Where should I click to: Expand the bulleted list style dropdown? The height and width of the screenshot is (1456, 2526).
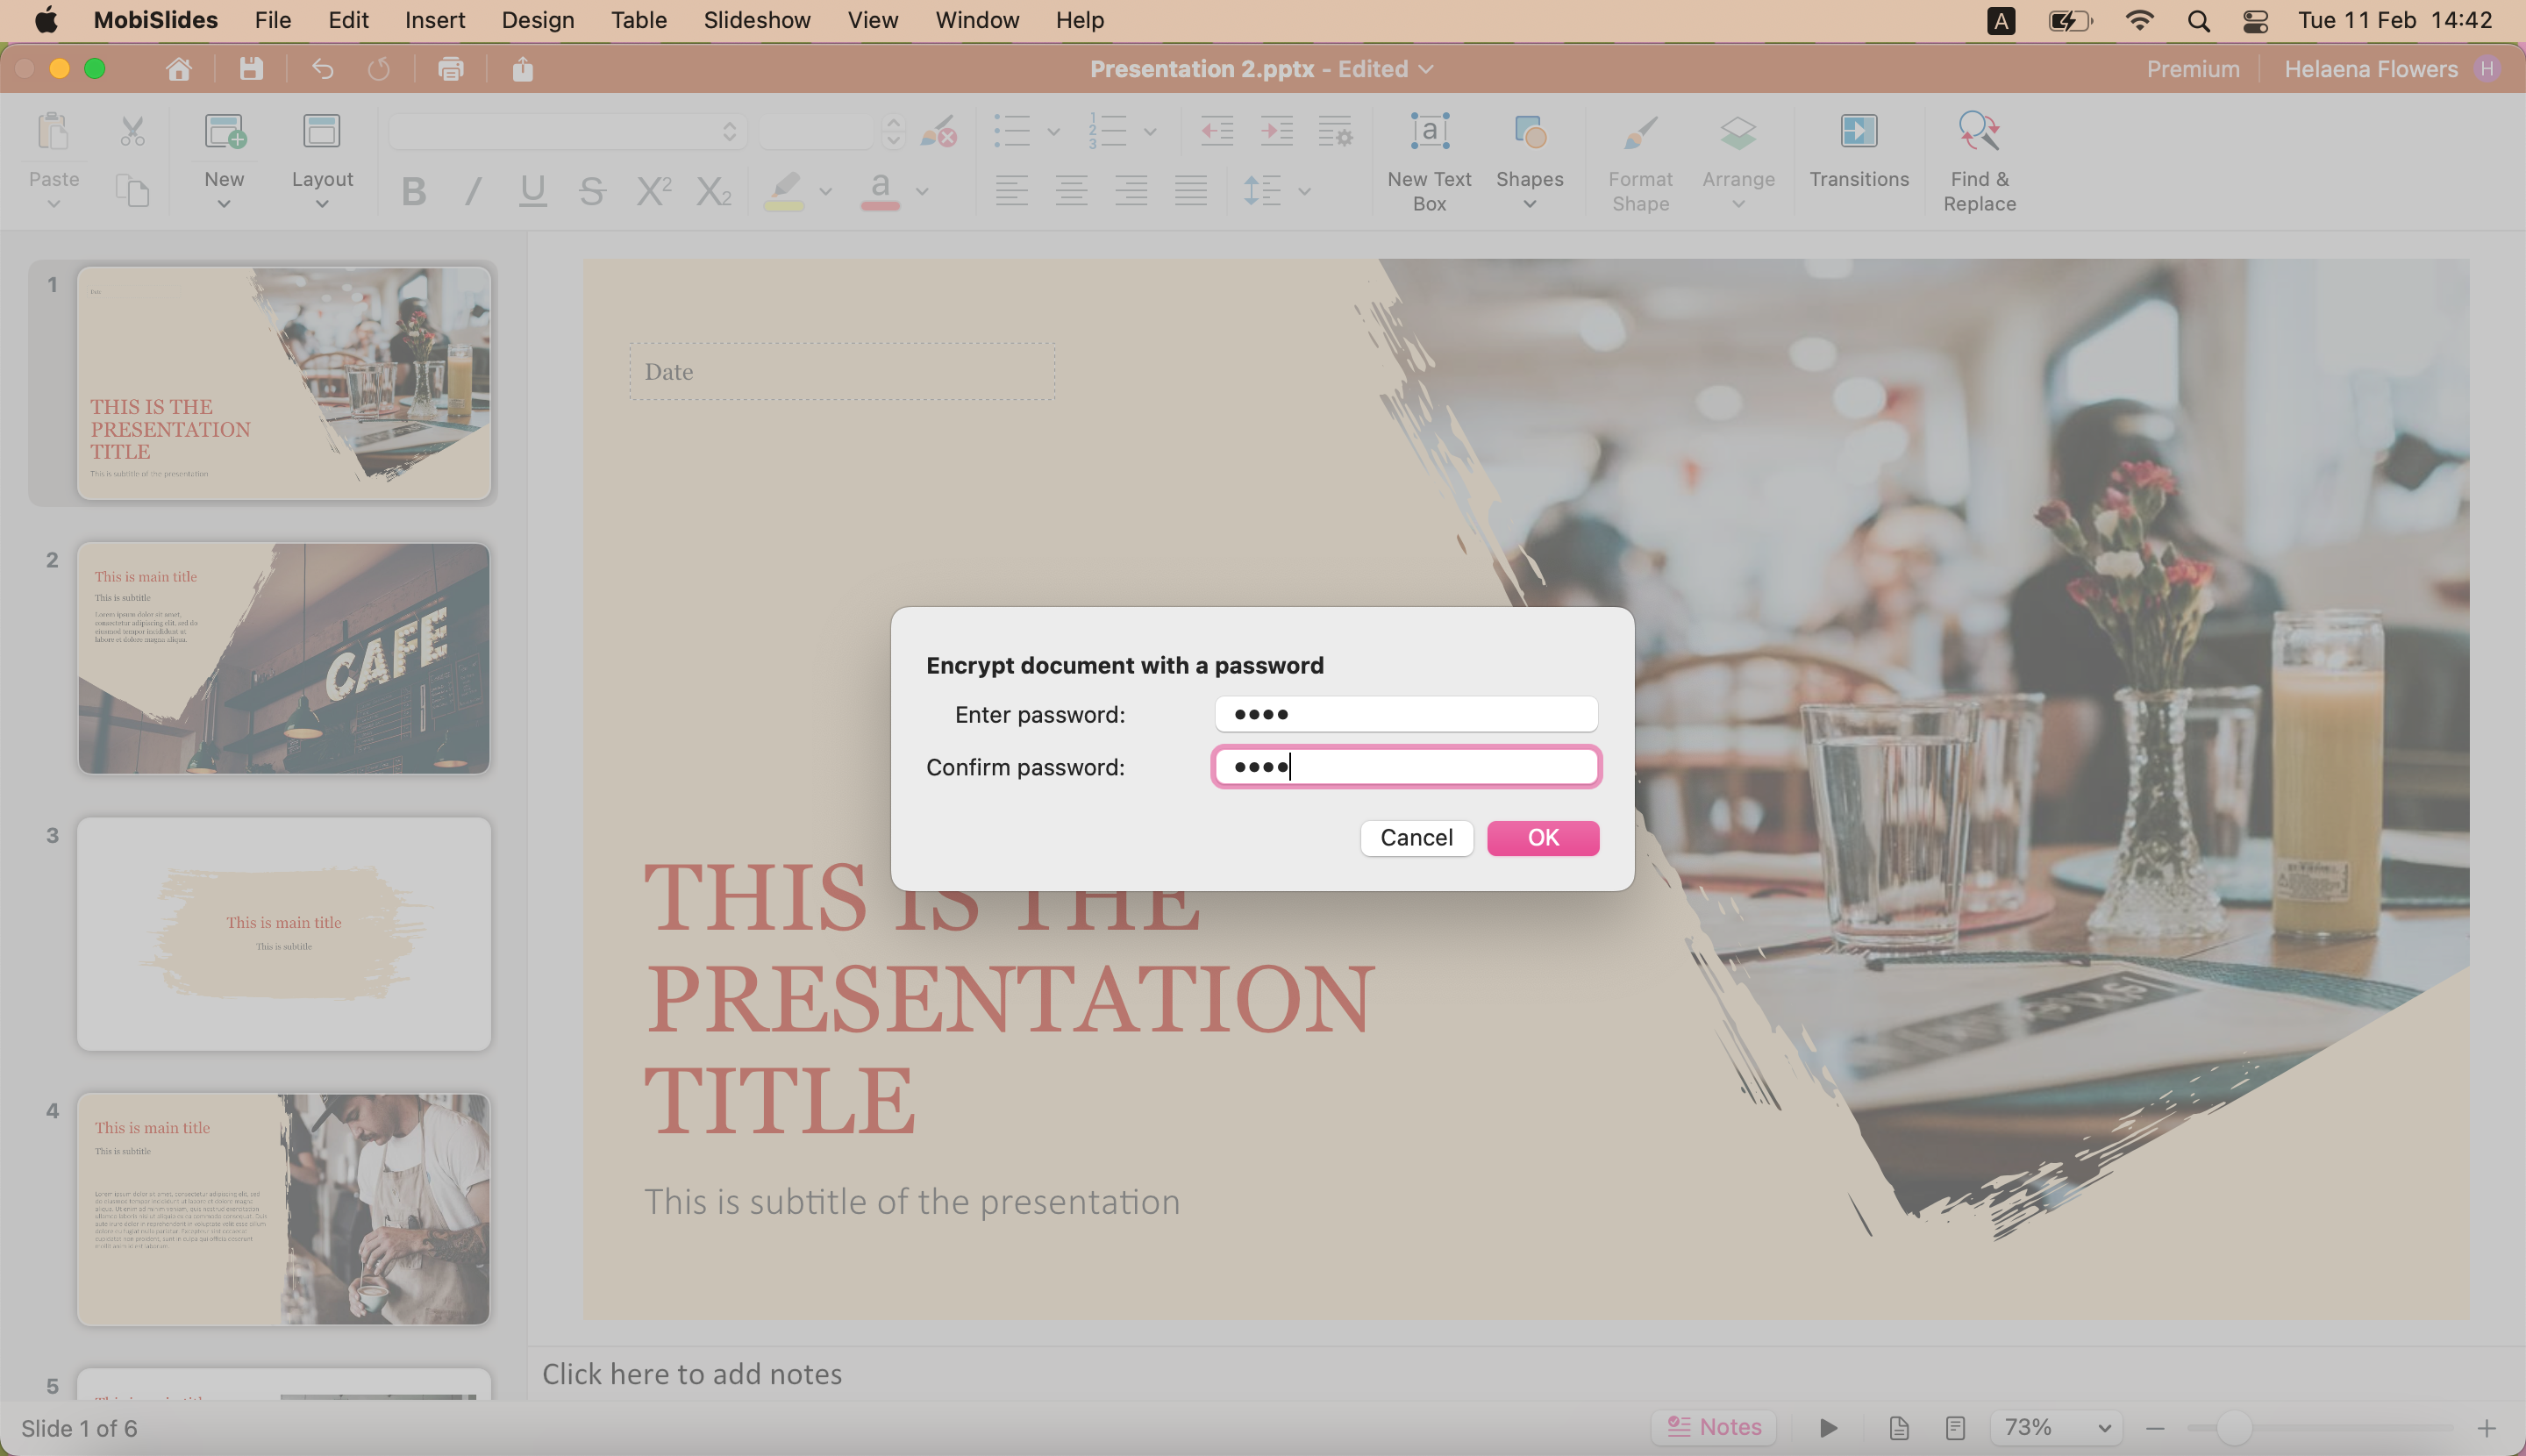coord(1053,131)
